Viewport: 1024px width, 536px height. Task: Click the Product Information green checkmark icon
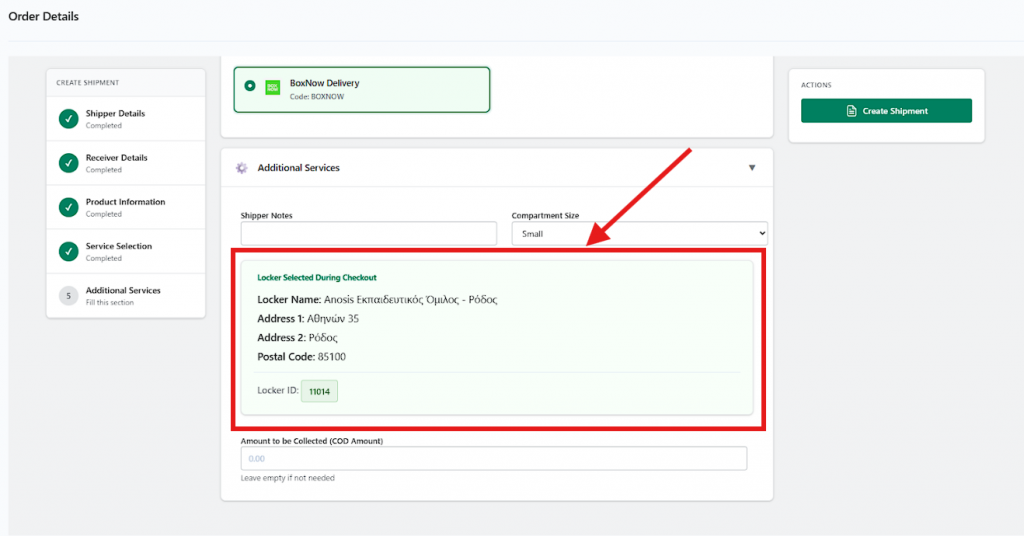[68, 207]
